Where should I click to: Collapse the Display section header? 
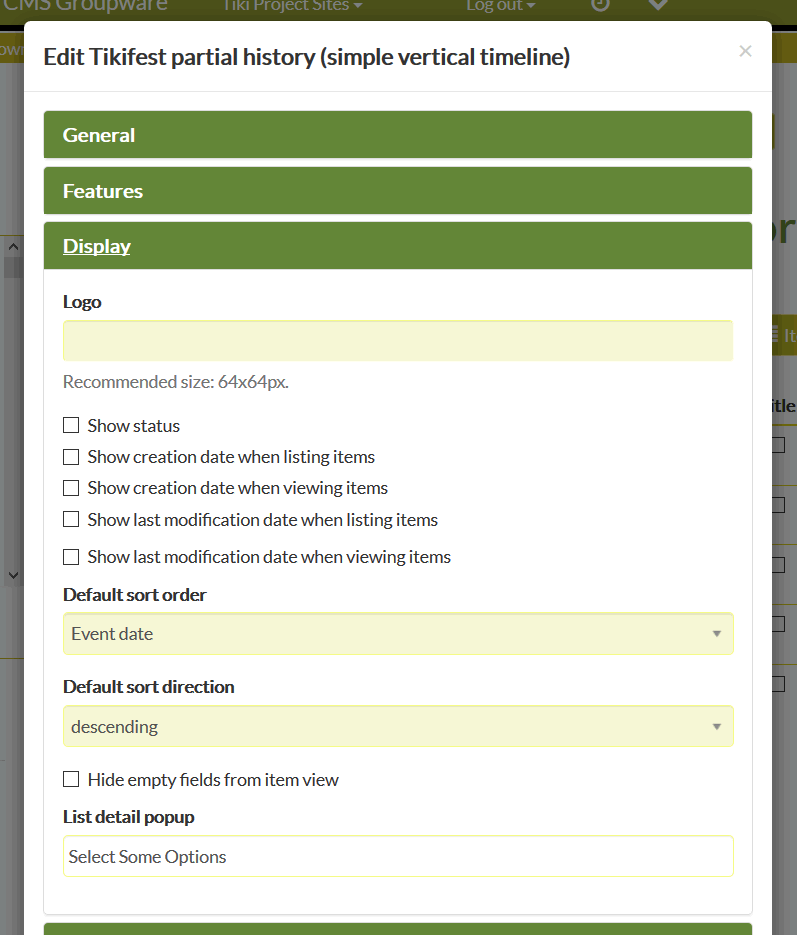click(x=398, y=246)
